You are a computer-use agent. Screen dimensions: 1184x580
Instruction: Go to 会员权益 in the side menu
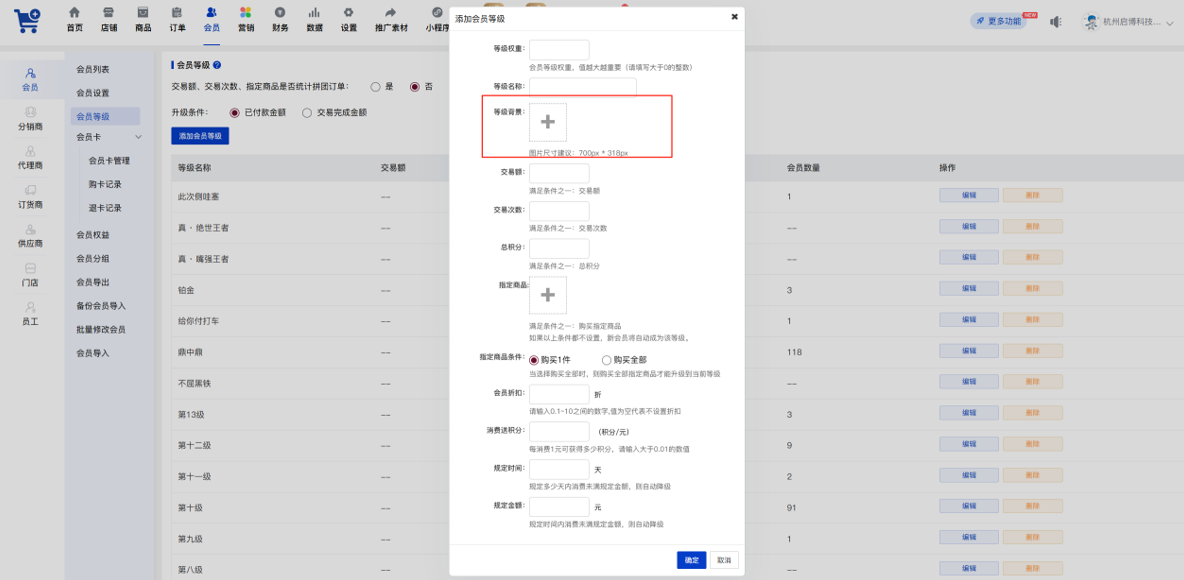(93, 235)
